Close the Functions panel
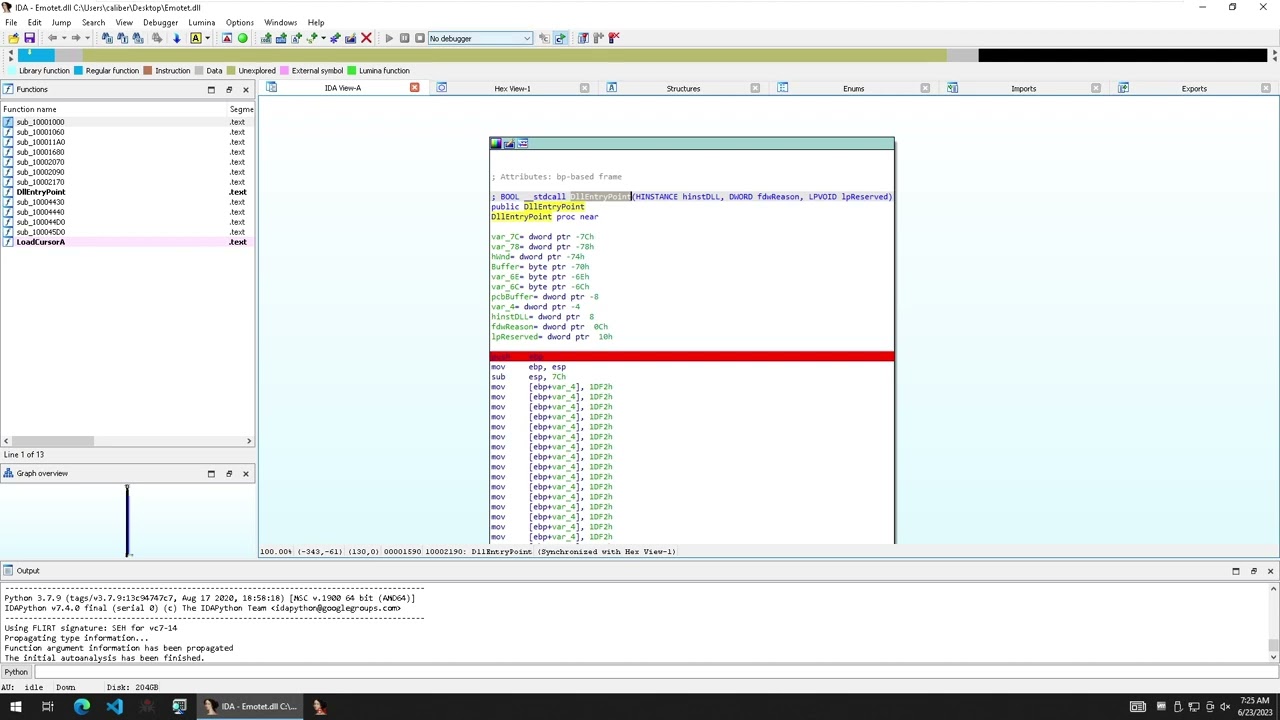 [x=245, y=89]
